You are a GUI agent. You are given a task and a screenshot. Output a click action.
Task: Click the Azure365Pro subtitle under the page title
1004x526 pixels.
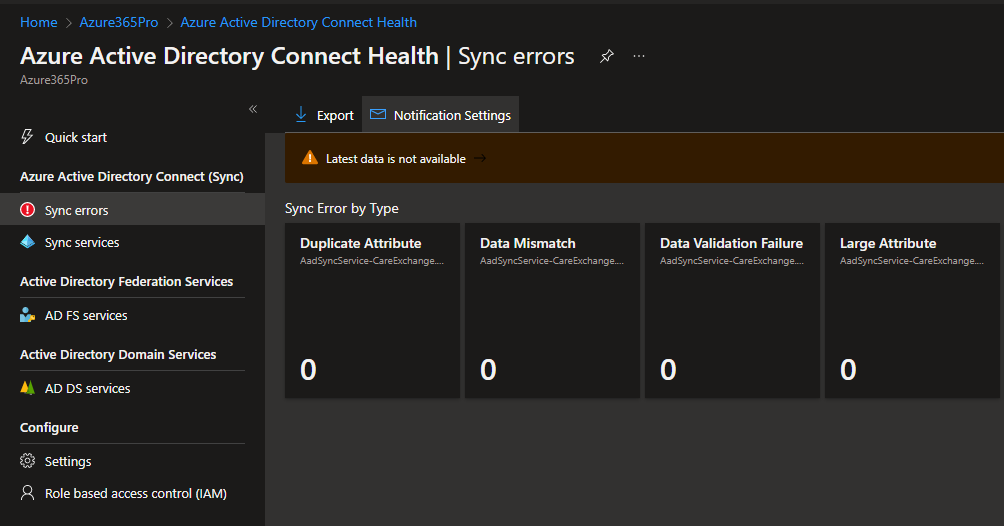point(54,80)
